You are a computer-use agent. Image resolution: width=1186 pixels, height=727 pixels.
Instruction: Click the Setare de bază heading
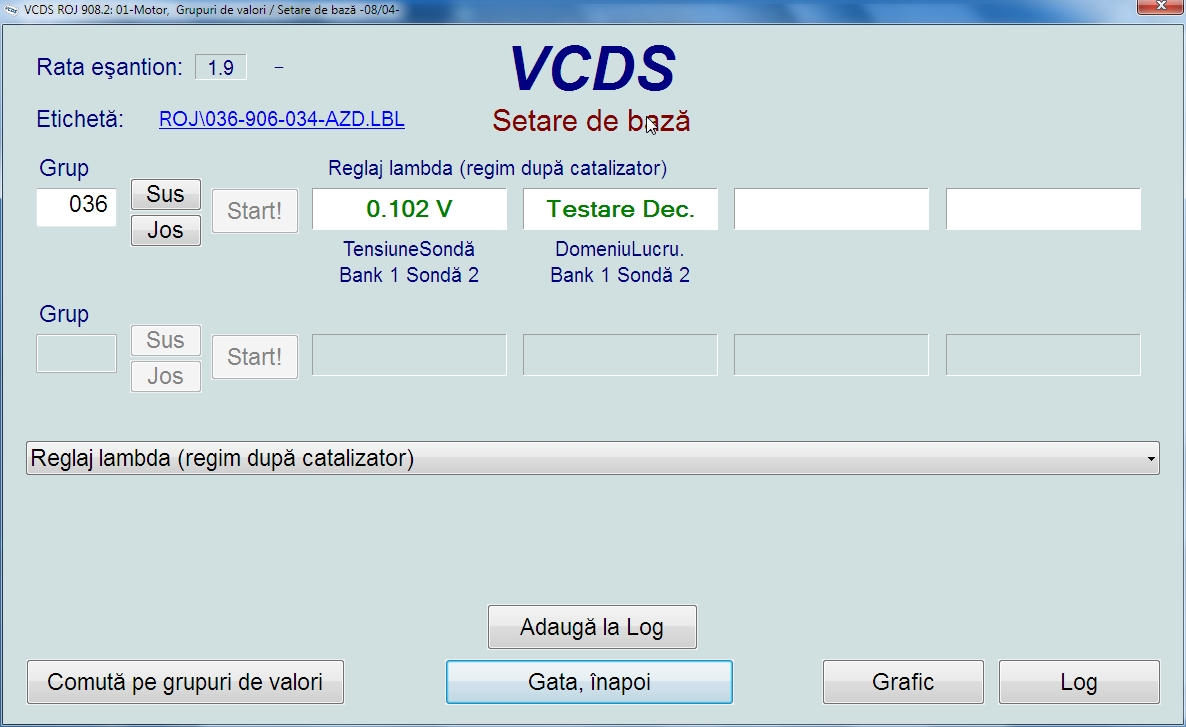point(591,121)
